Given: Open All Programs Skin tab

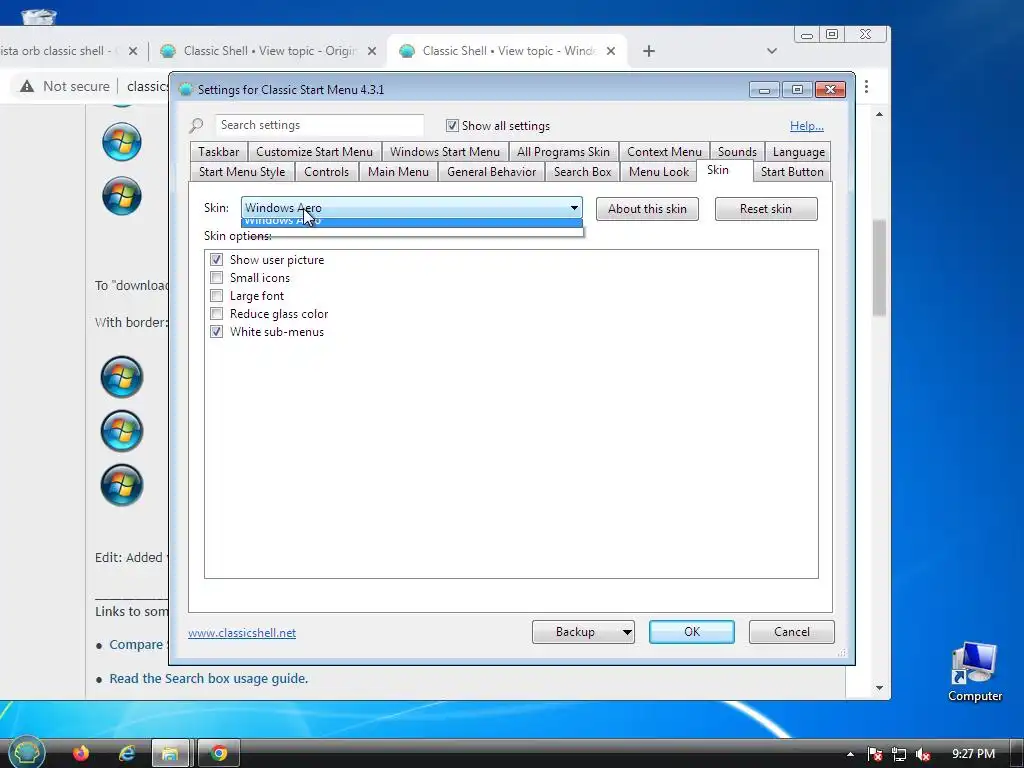Looking at the screenshot, I should tap(563, 152).
